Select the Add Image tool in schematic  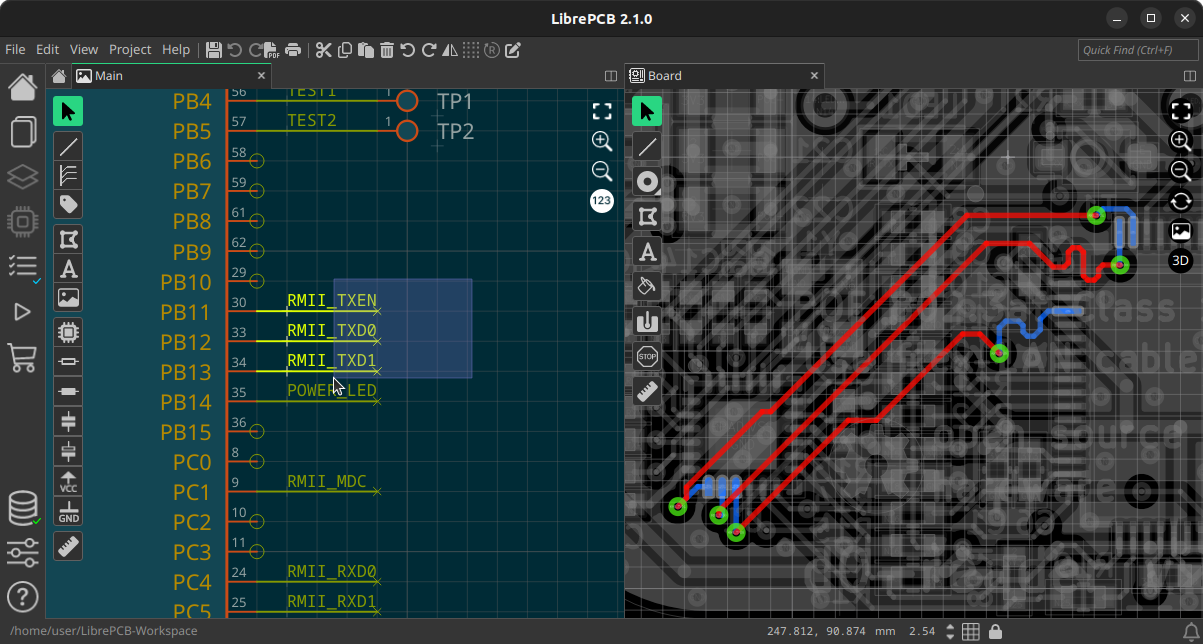tap(68, 297)
